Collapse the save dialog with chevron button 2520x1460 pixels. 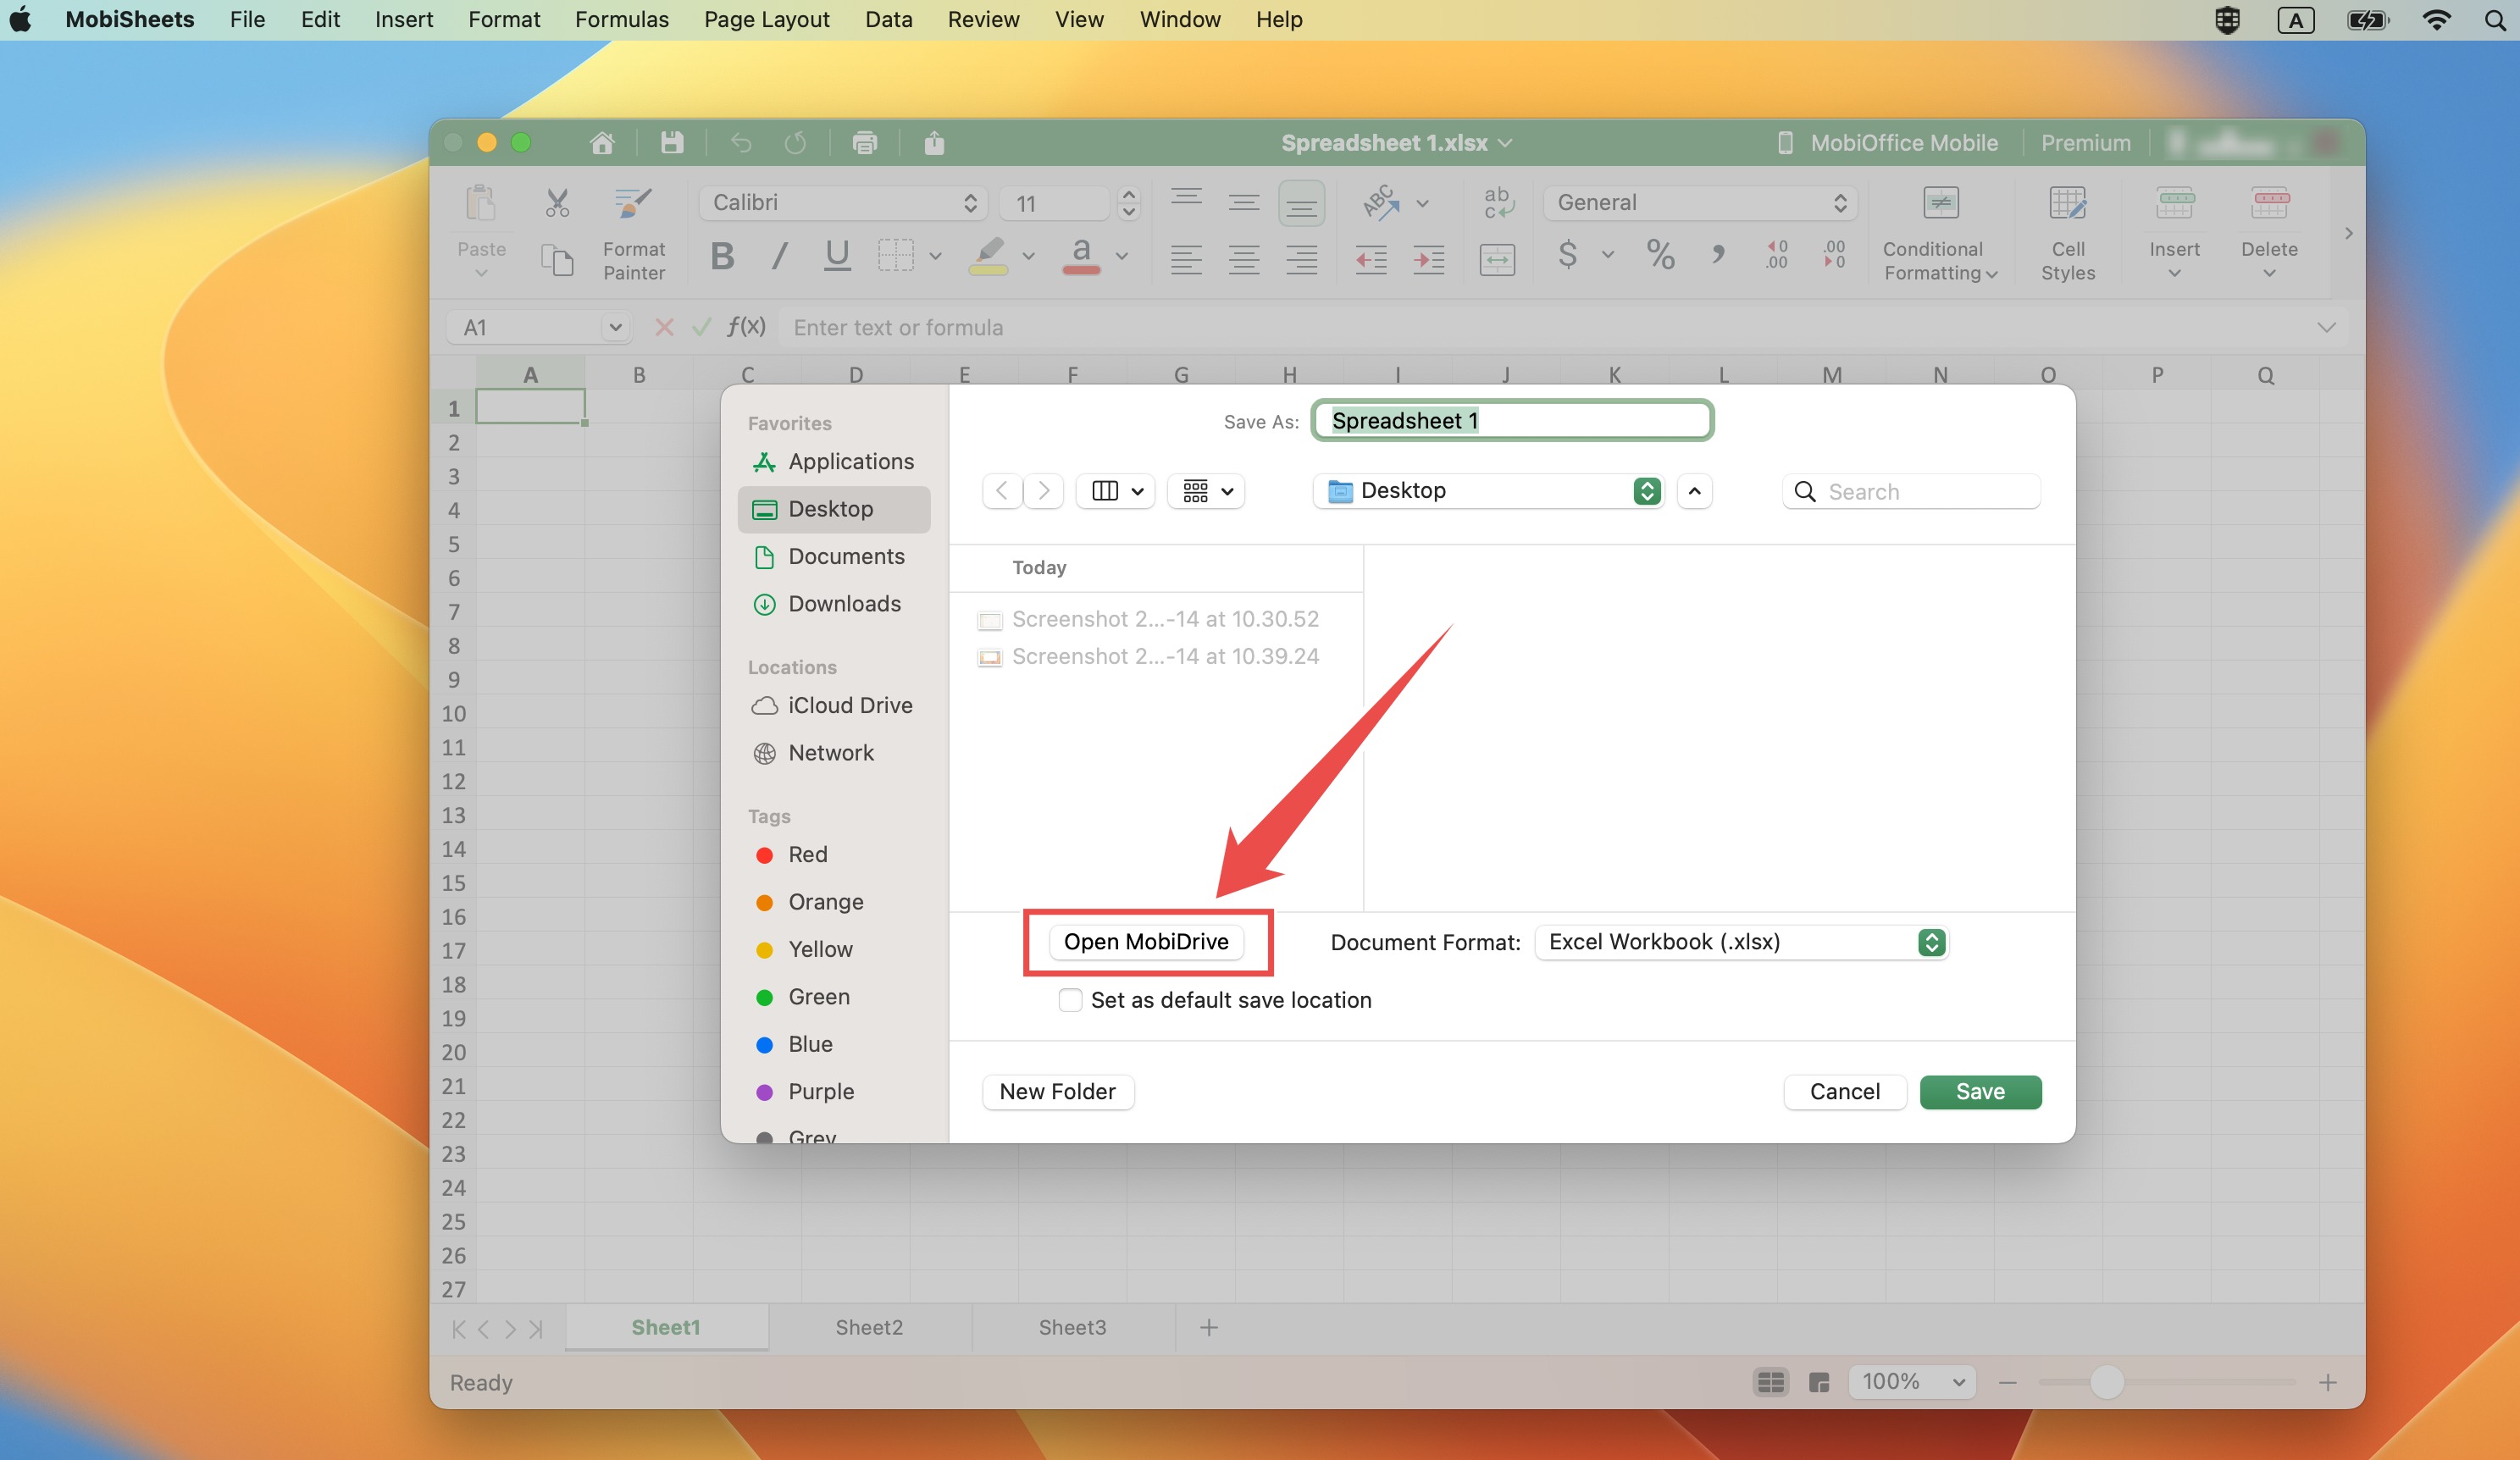pyautogui.click(x=1694, y=491)
